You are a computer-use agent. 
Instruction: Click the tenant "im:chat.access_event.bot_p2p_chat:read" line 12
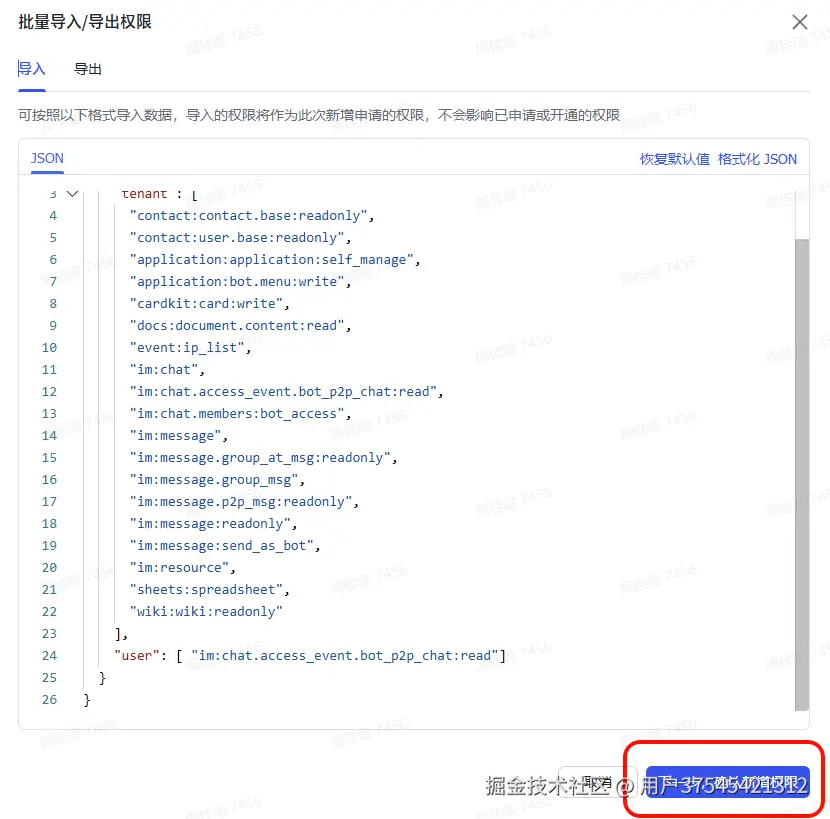pos(286,392)
